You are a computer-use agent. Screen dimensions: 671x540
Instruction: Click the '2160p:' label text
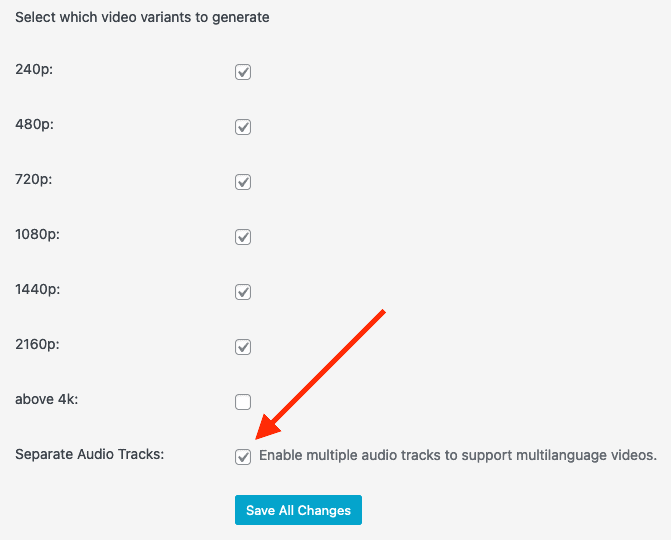tap(37, 344)
